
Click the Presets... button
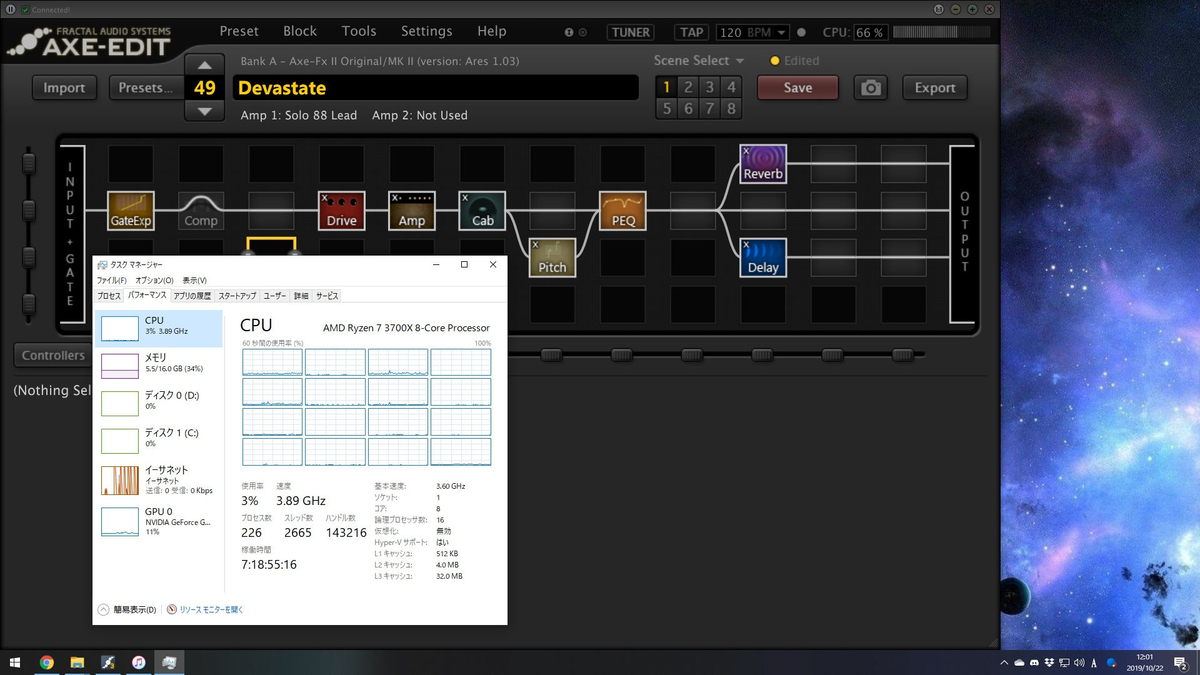(x=145, y=88)
